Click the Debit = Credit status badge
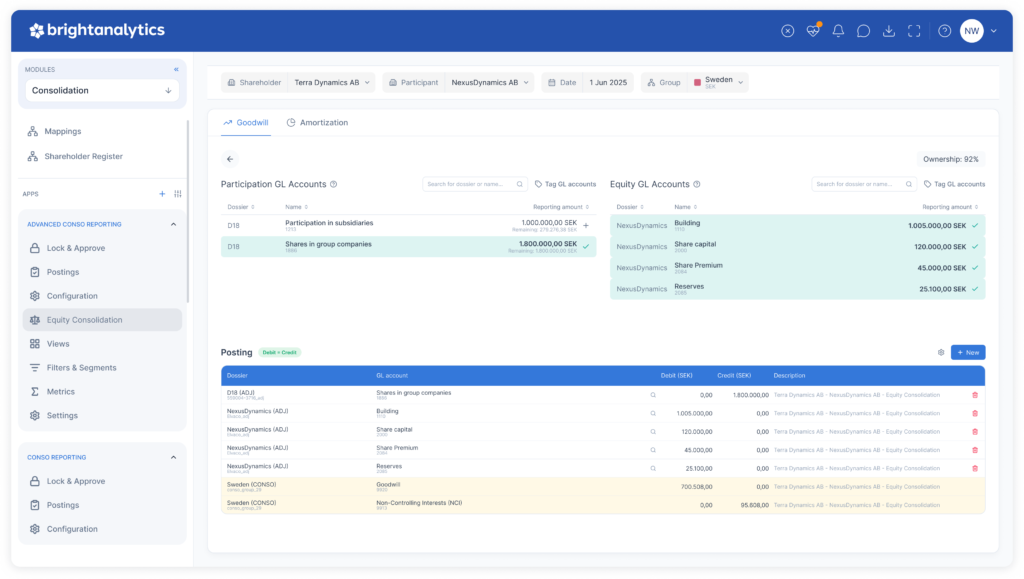The image size is (1024, 579). [280, 352]
